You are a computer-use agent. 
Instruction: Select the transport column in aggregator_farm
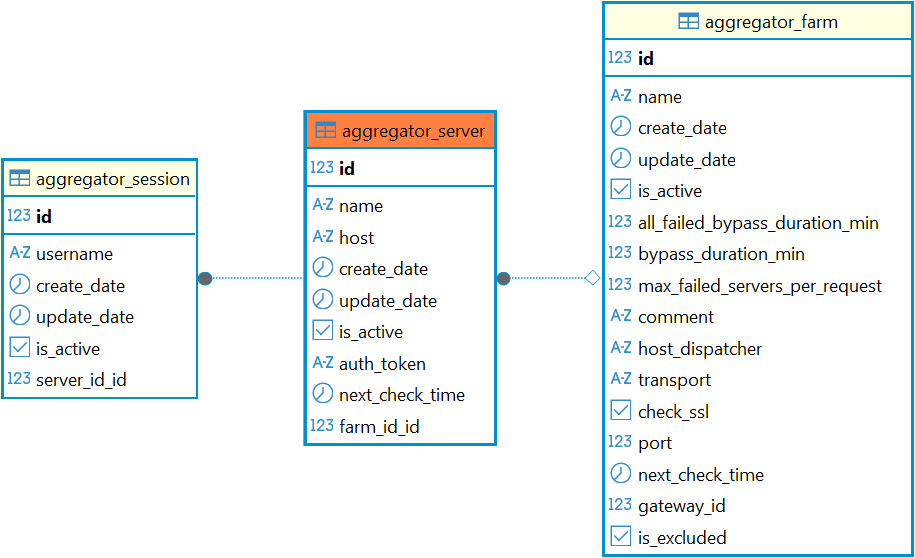674,380
